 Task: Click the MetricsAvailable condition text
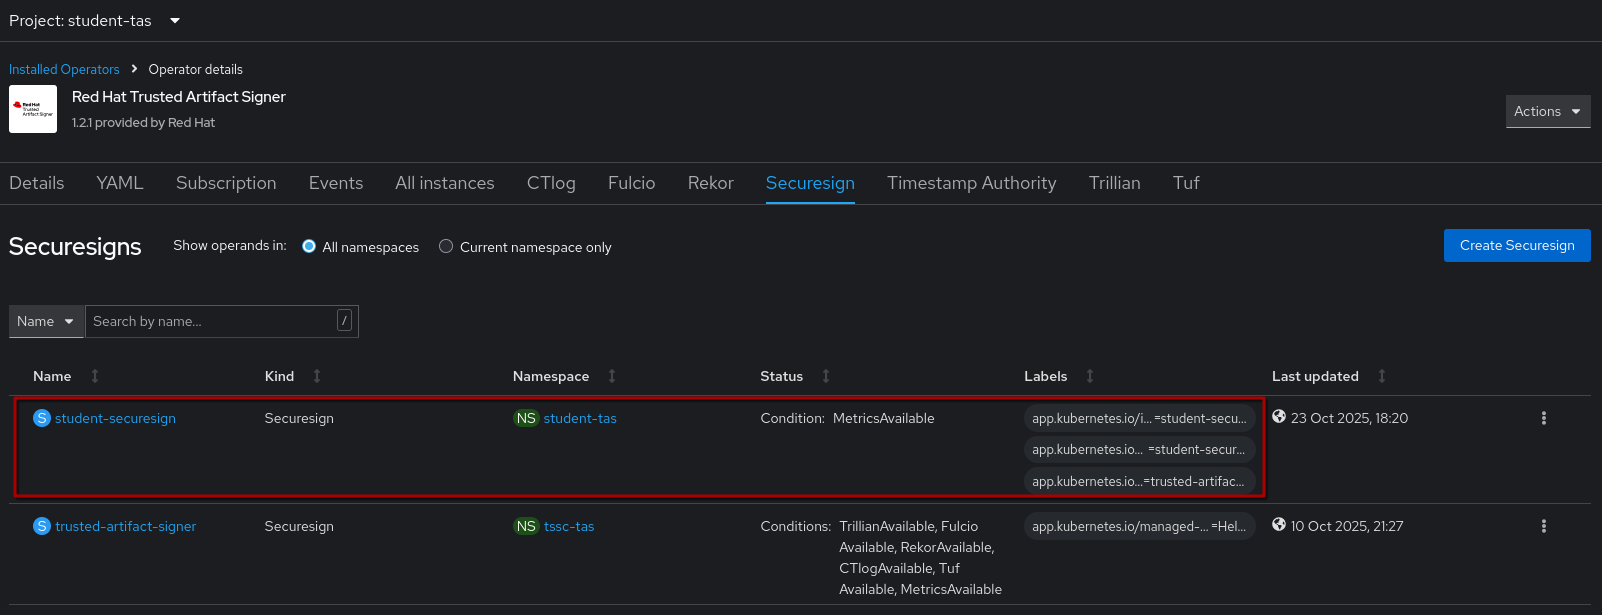point(884,418)
